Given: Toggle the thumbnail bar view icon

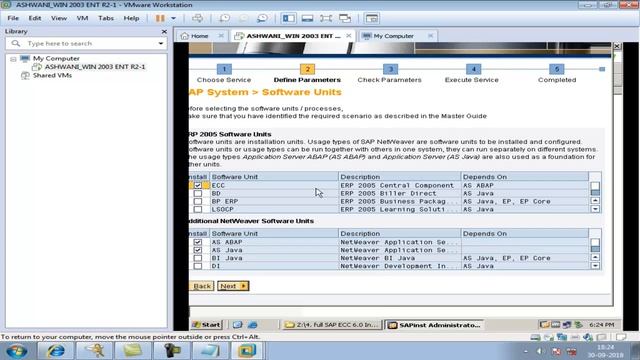Looking at the screenshot, I should (307, 18).
